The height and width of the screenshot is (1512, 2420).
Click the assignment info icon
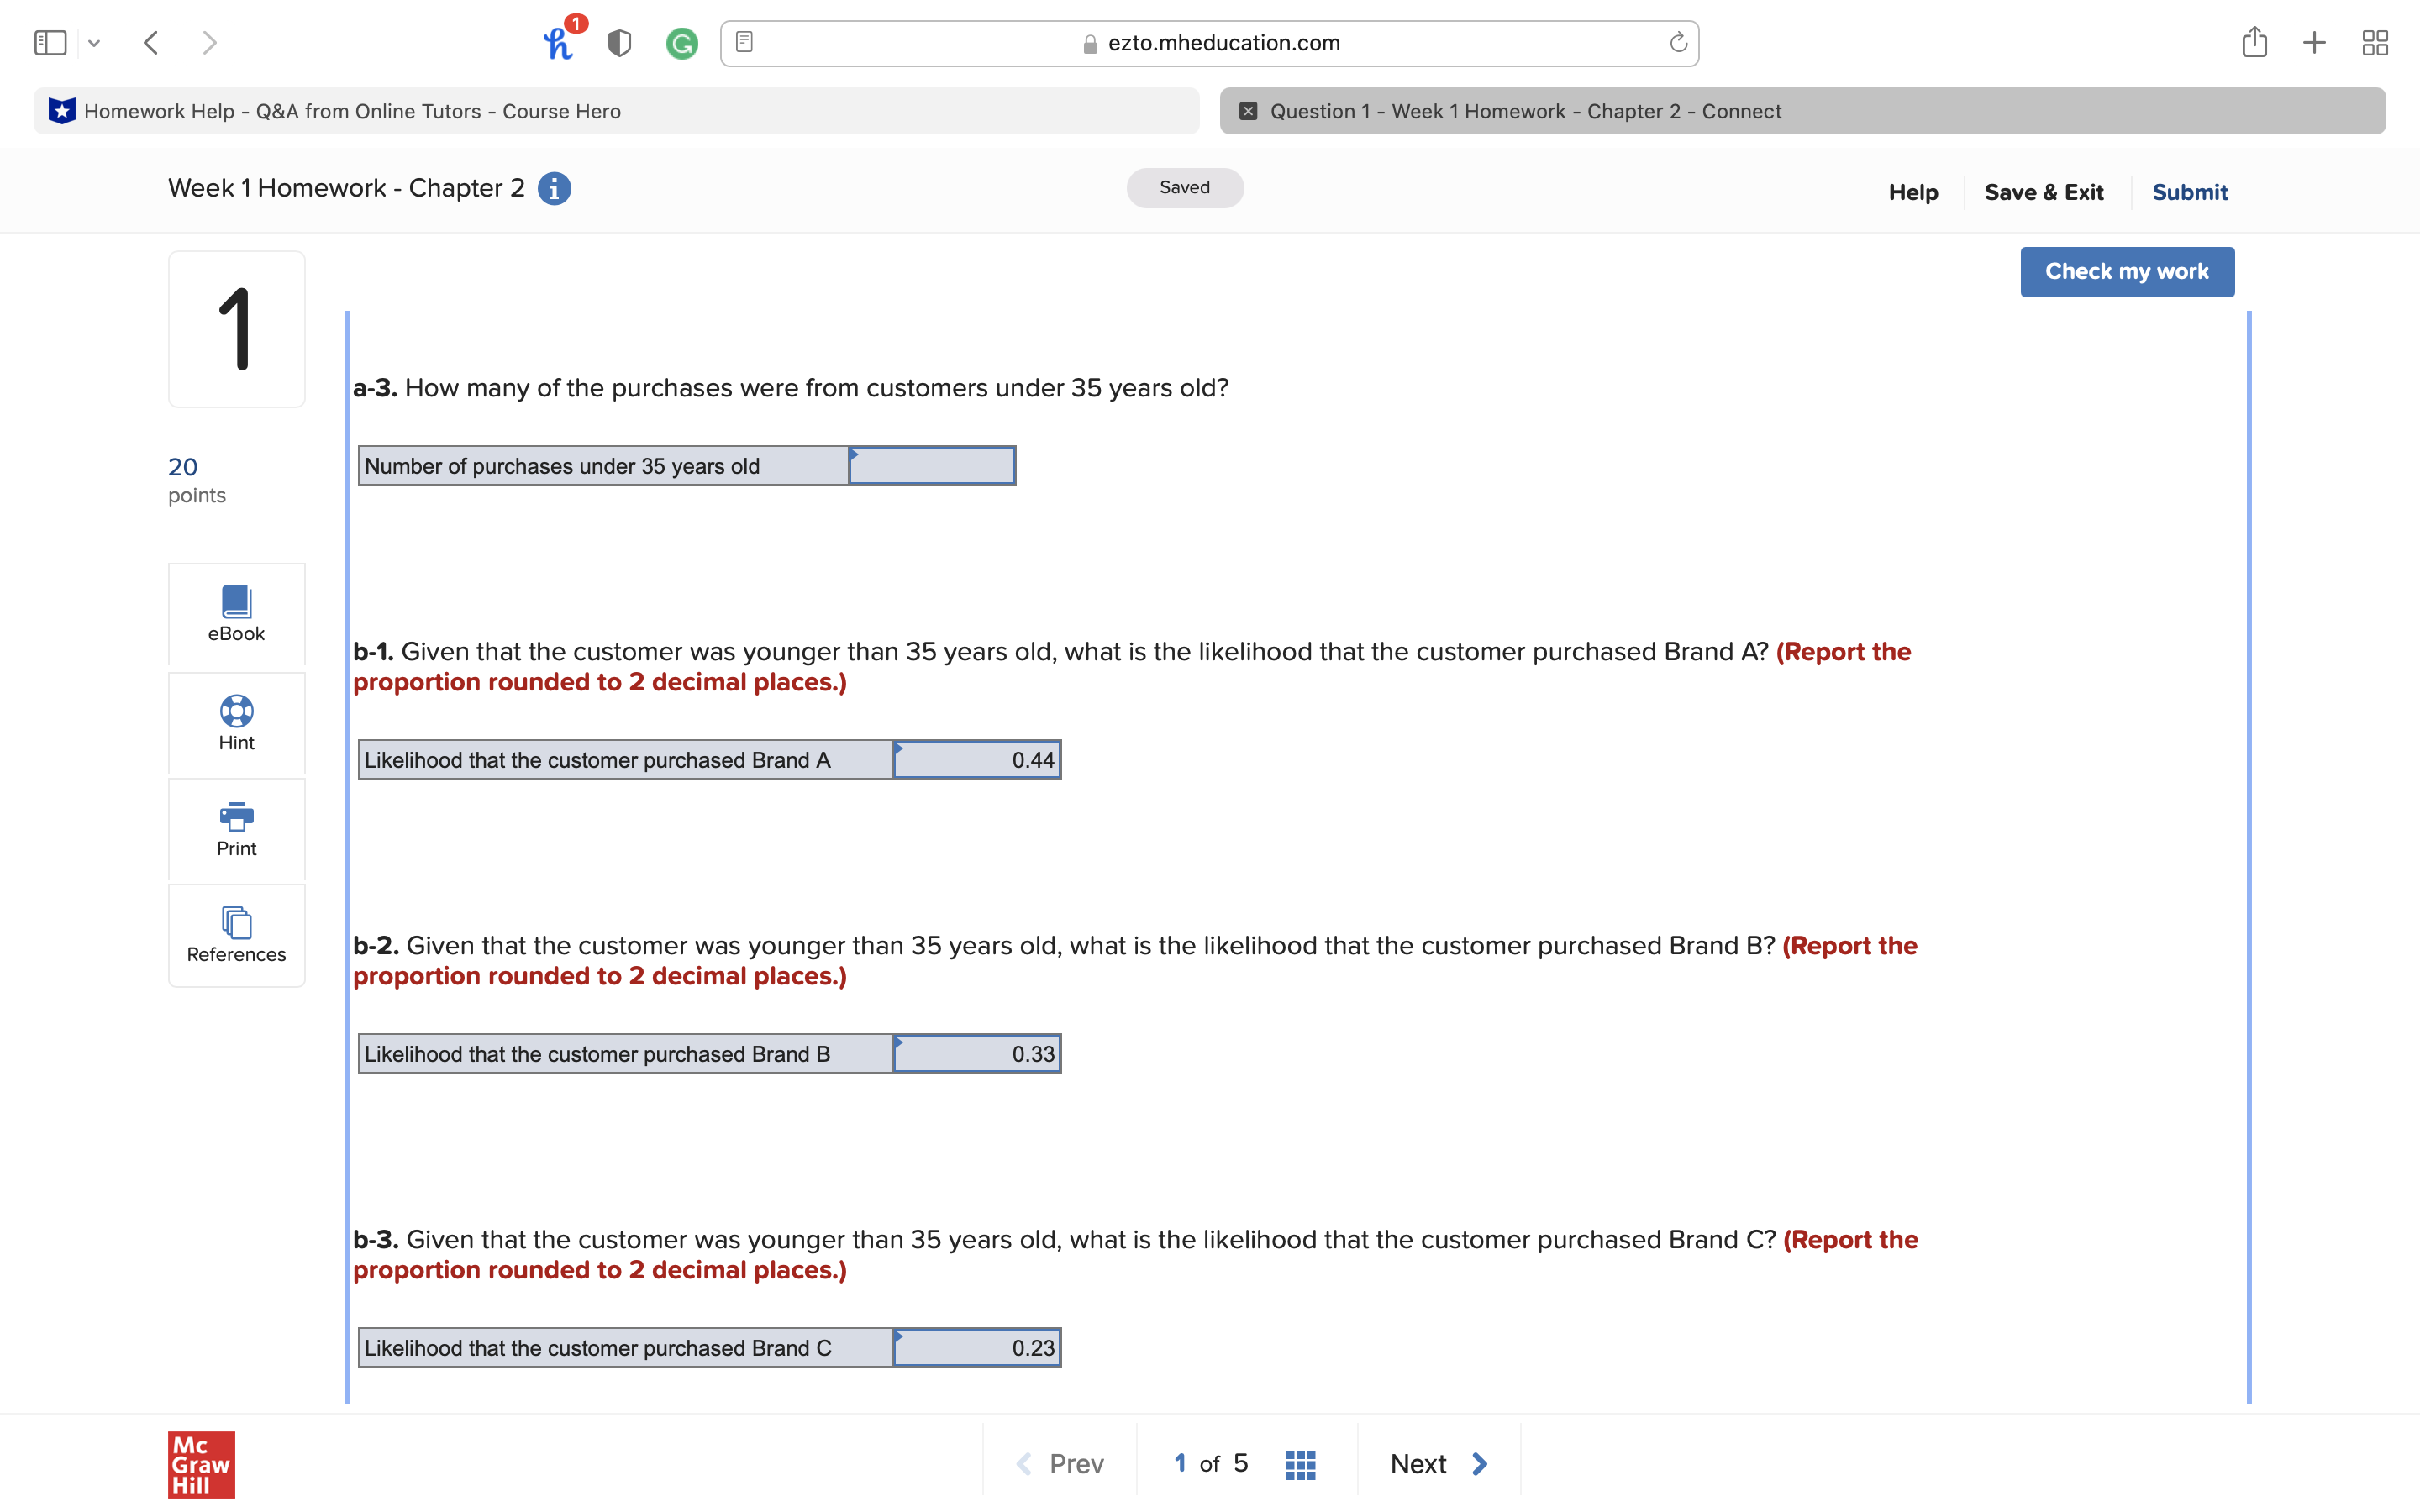[x=554, y=188]
